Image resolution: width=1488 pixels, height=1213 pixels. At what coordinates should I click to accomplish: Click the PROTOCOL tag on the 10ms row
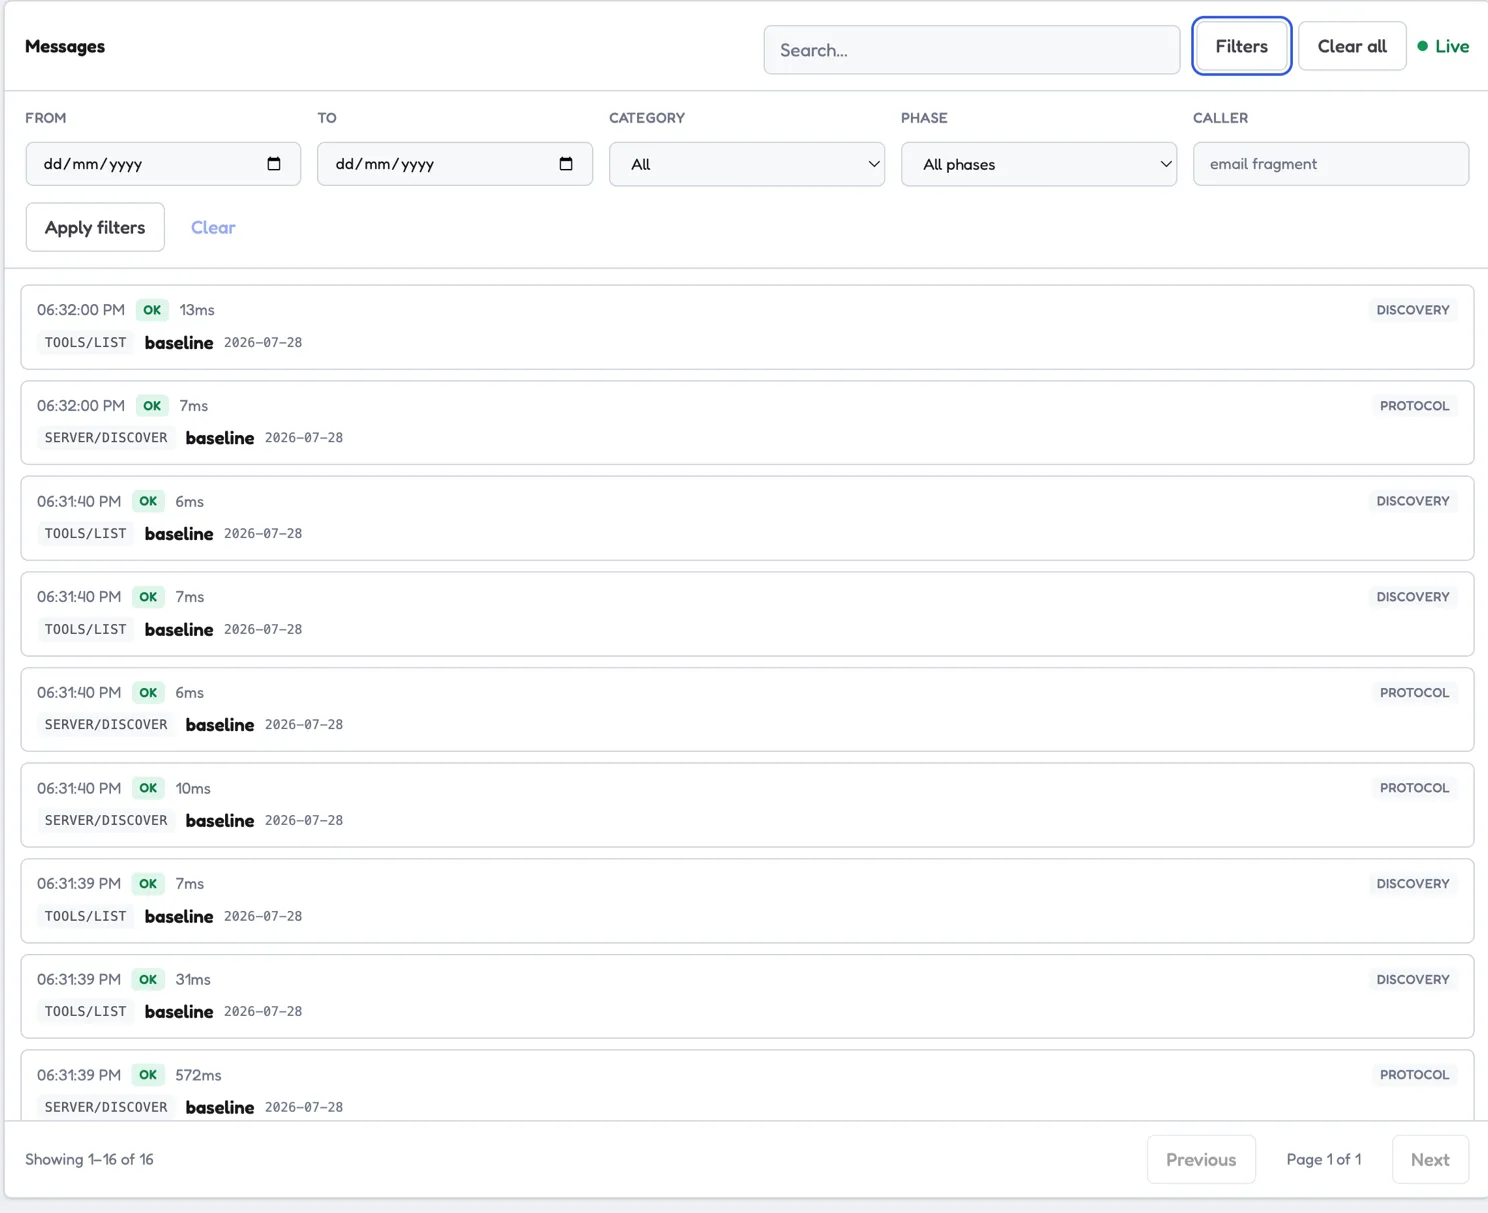pos(1414,788)
